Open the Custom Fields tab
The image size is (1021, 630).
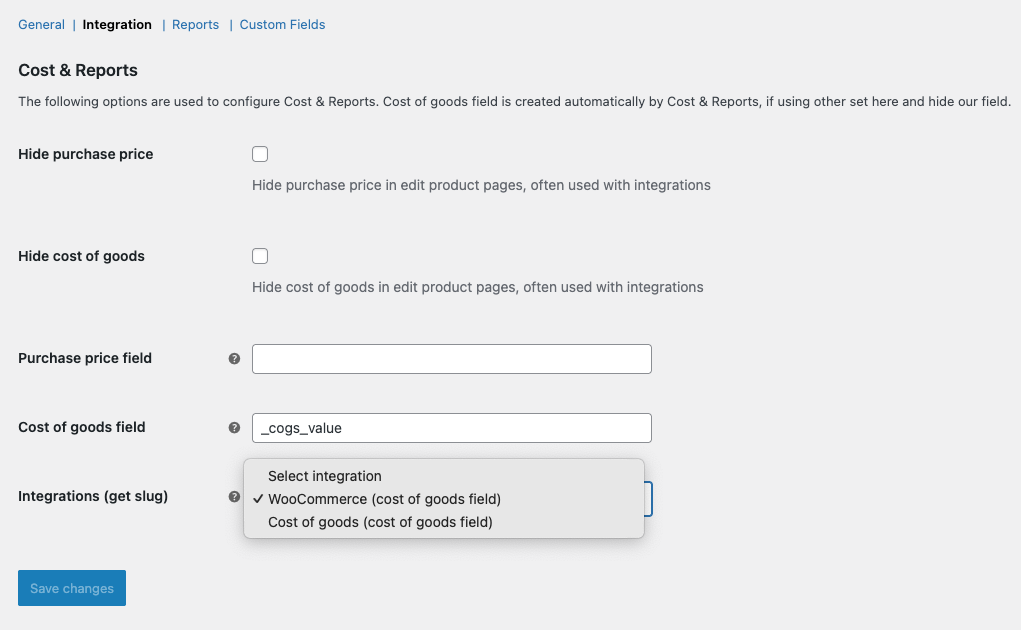pos(282,25)
